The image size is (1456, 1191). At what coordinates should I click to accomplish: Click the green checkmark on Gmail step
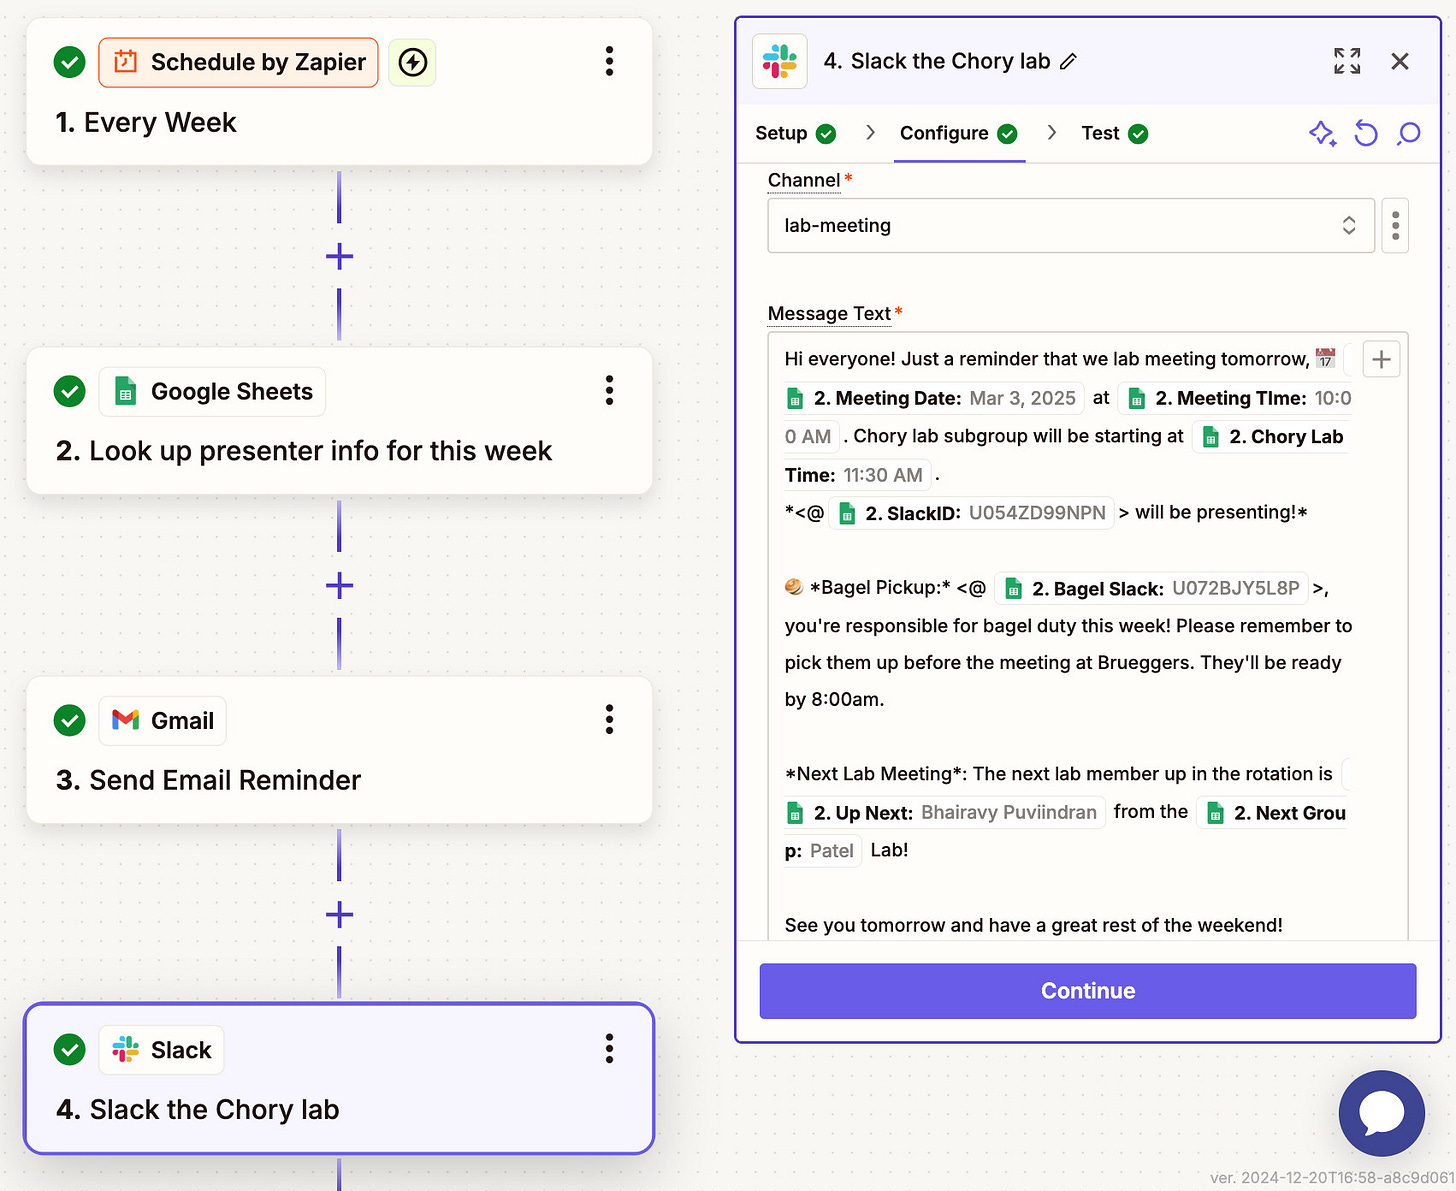click(69, 720)
